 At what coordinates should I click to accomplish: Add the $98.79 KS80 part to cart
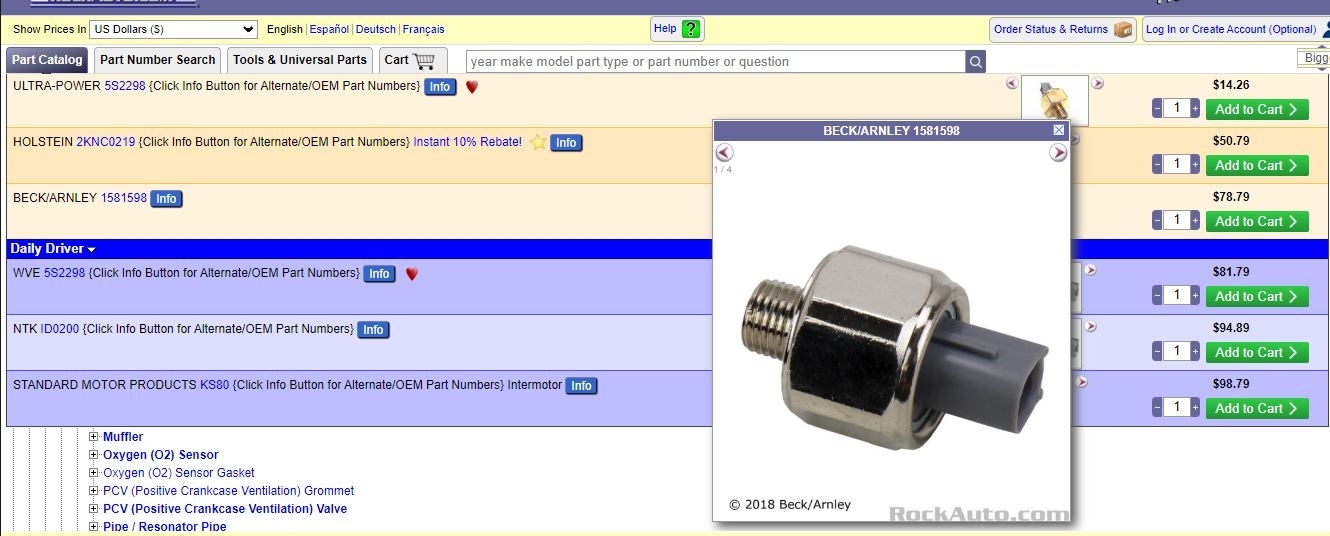pyautogui.click(x=1257, y=408)
